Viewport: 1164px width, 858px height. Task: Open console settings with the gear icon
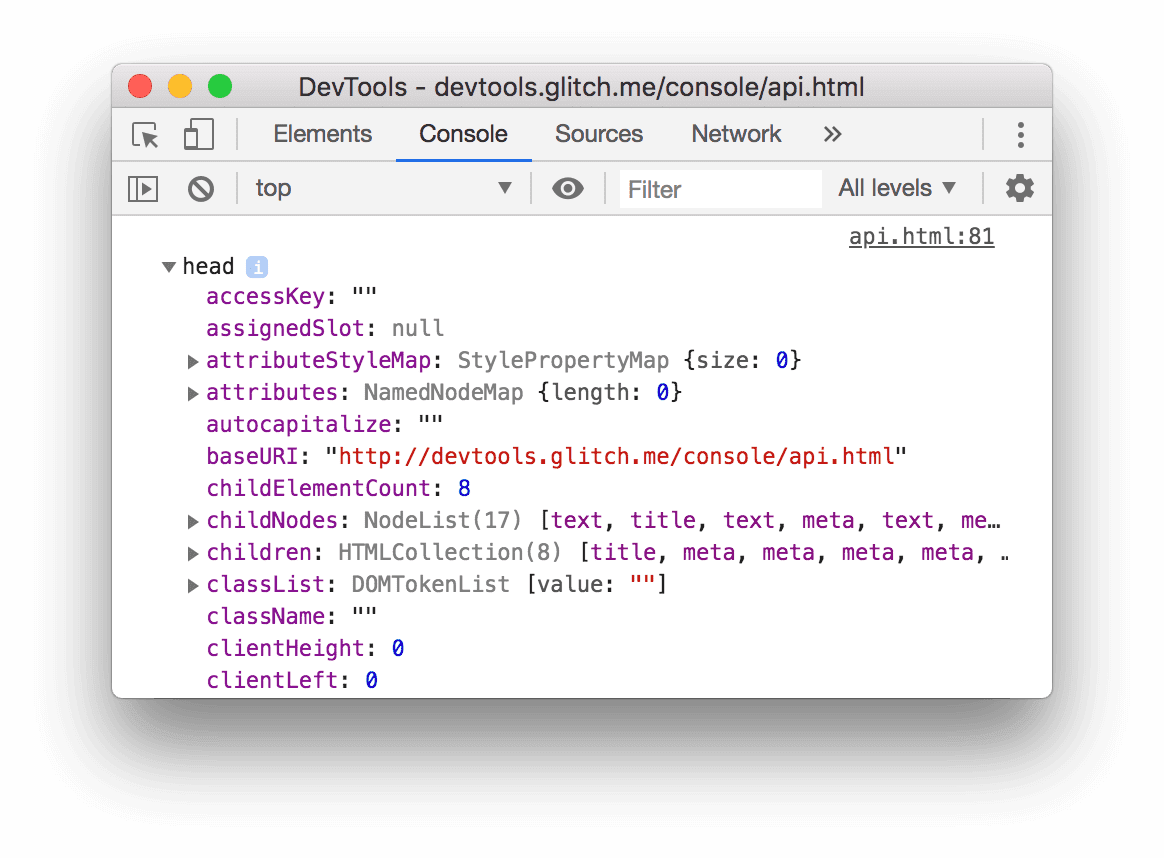tap(1019, 187)
